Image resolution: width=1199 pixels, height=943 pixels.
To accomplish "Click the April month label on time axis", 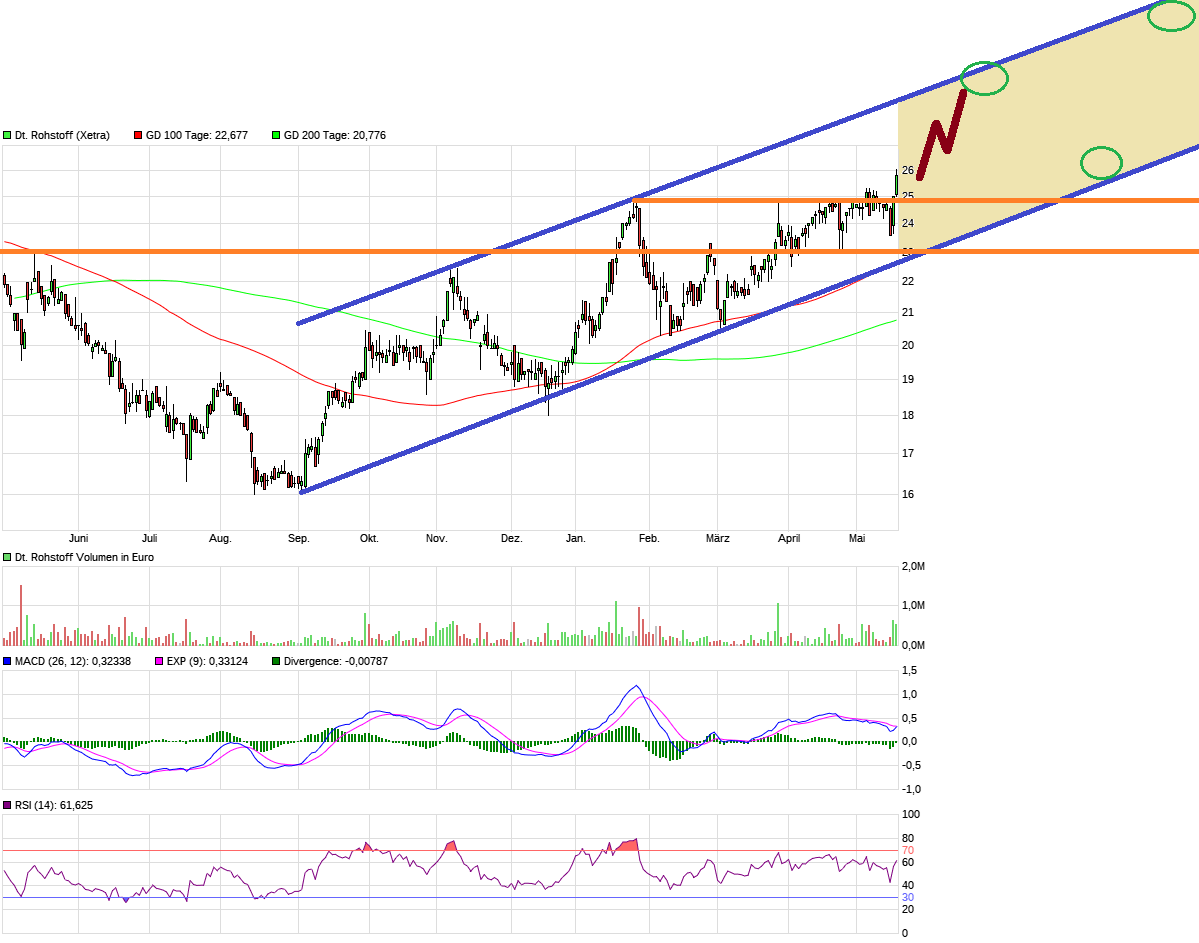I will pyautogui.click(x=789, y=538).
